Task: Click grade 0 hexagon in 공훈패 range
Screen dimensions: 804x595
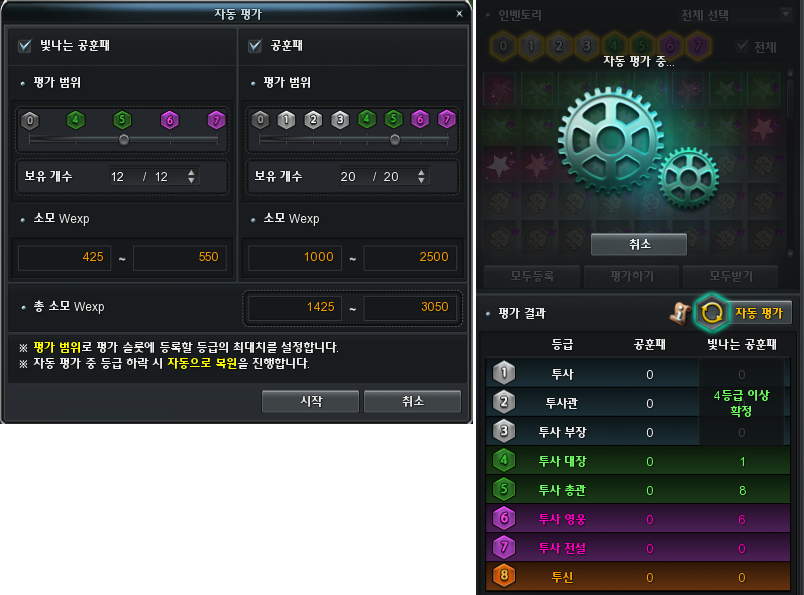Action: tap(260, 120)
